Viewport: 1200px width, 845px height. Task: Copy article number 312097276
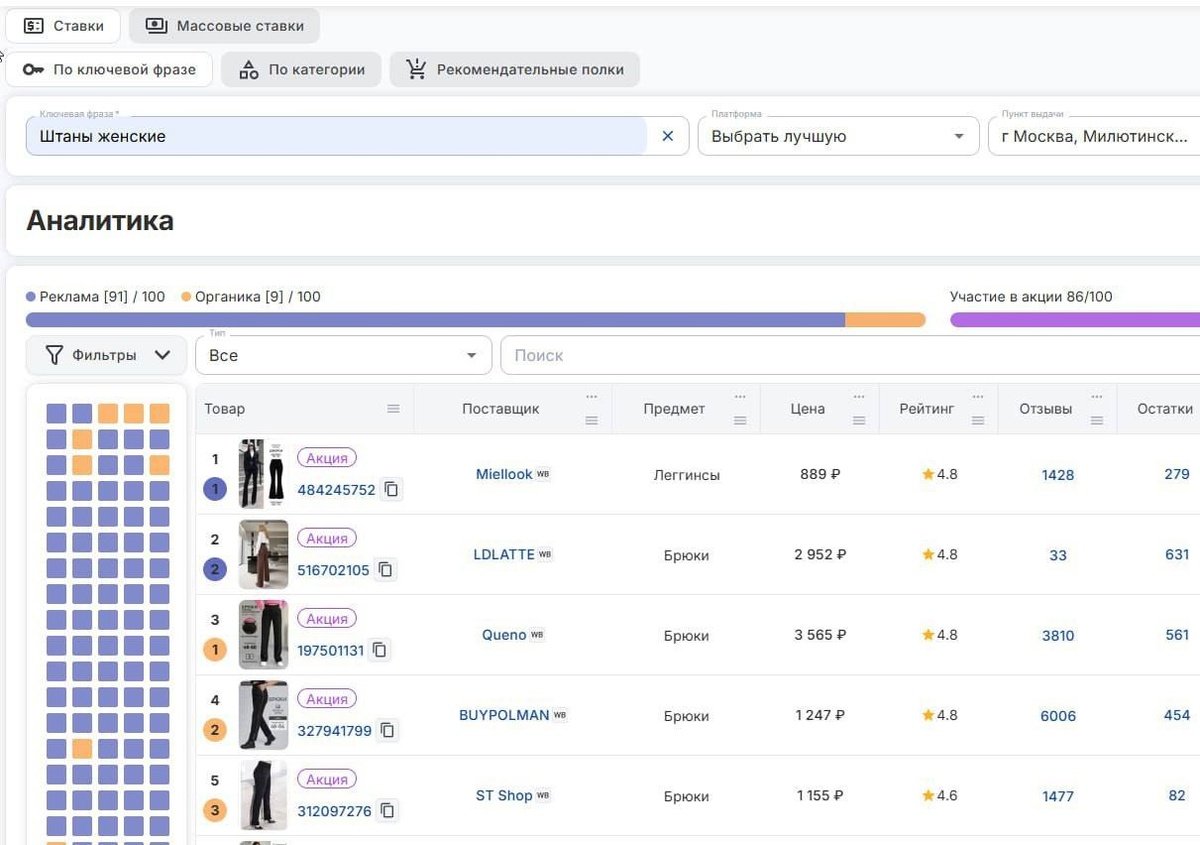pyautogui.click(x=389, y=811)
